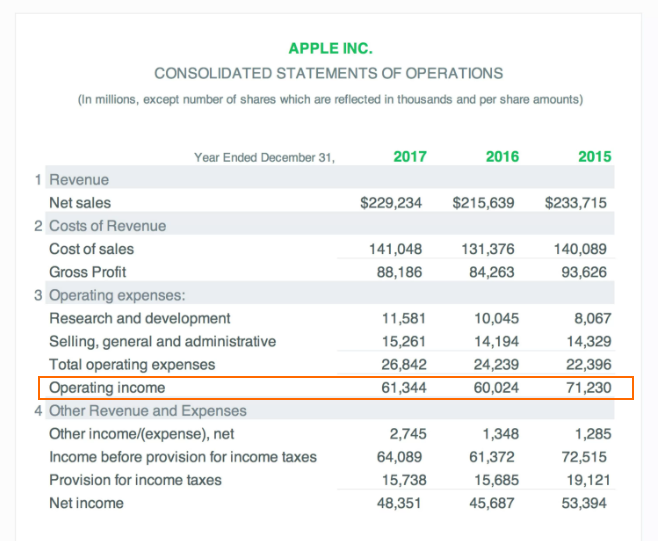Image resolution: width=658 pixels, height=541 pixels.
Task: Select the 2016 column header
Action: (502, 157)
